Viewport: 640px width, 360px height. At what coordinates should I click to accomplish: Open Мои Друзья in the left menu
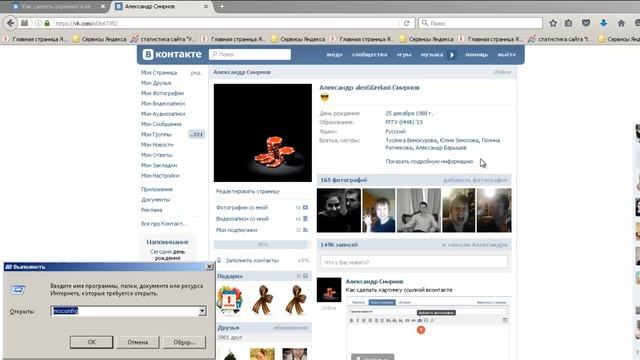click(x=156, y=83)
